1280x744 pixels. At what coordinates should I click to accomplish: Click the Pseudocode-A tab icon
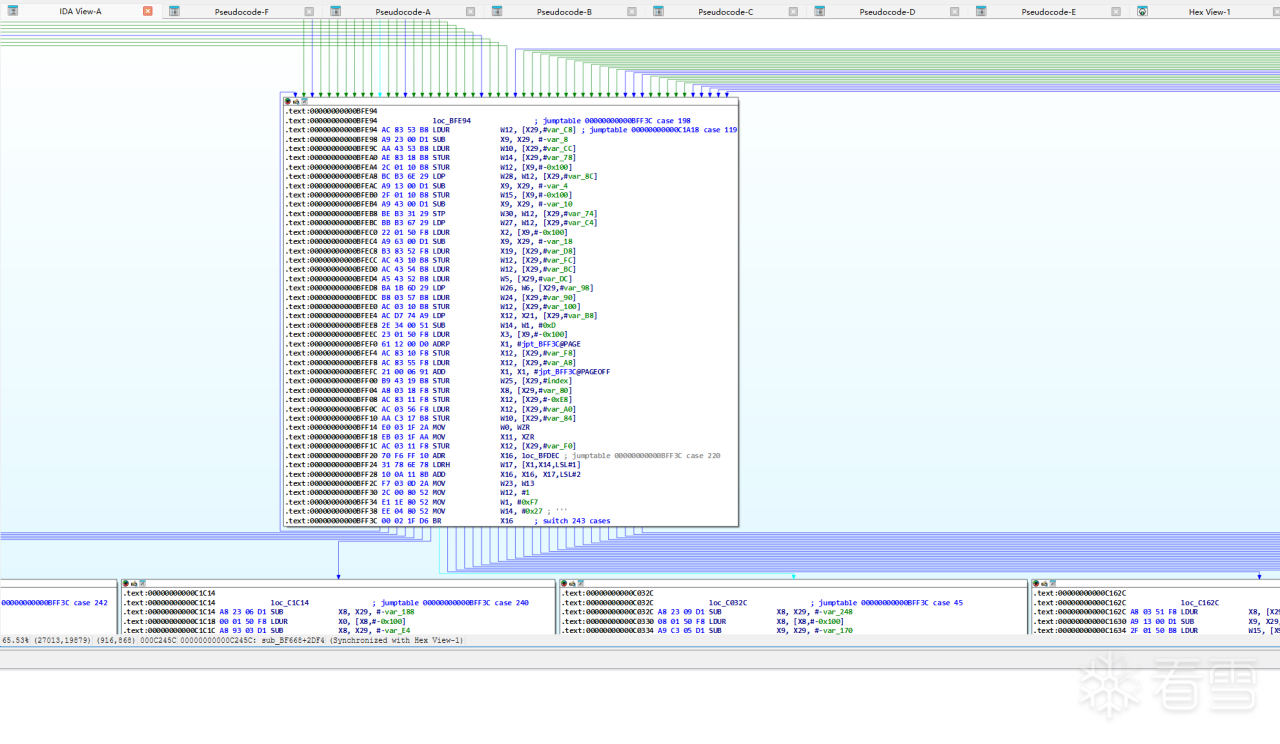coord(336,12)
